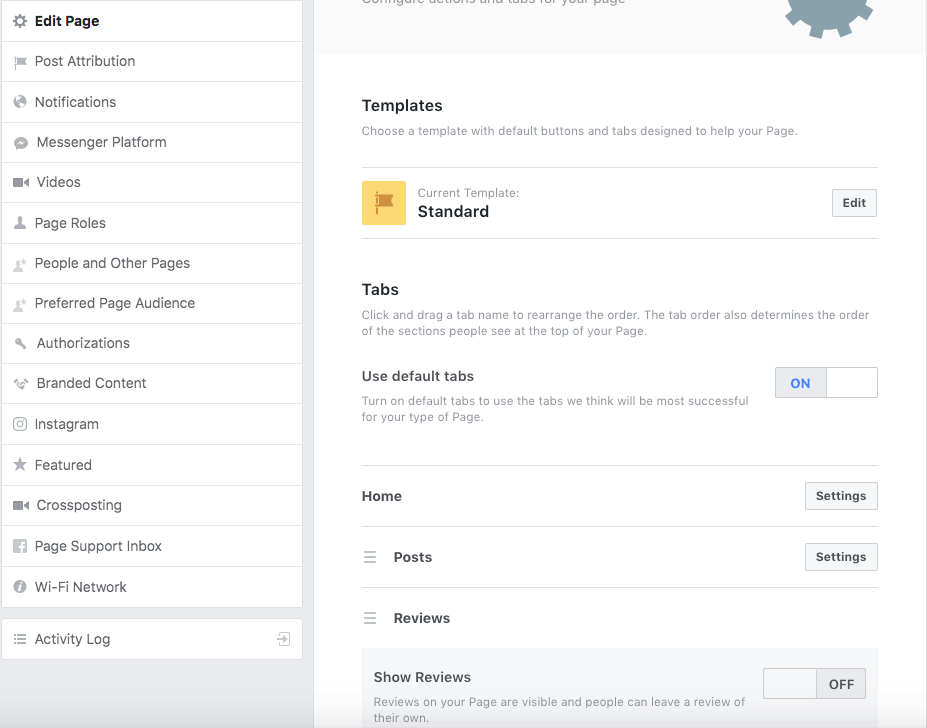Click the handshake icon beside Branded Content
The image size is (927, 728).
point(21,384)
